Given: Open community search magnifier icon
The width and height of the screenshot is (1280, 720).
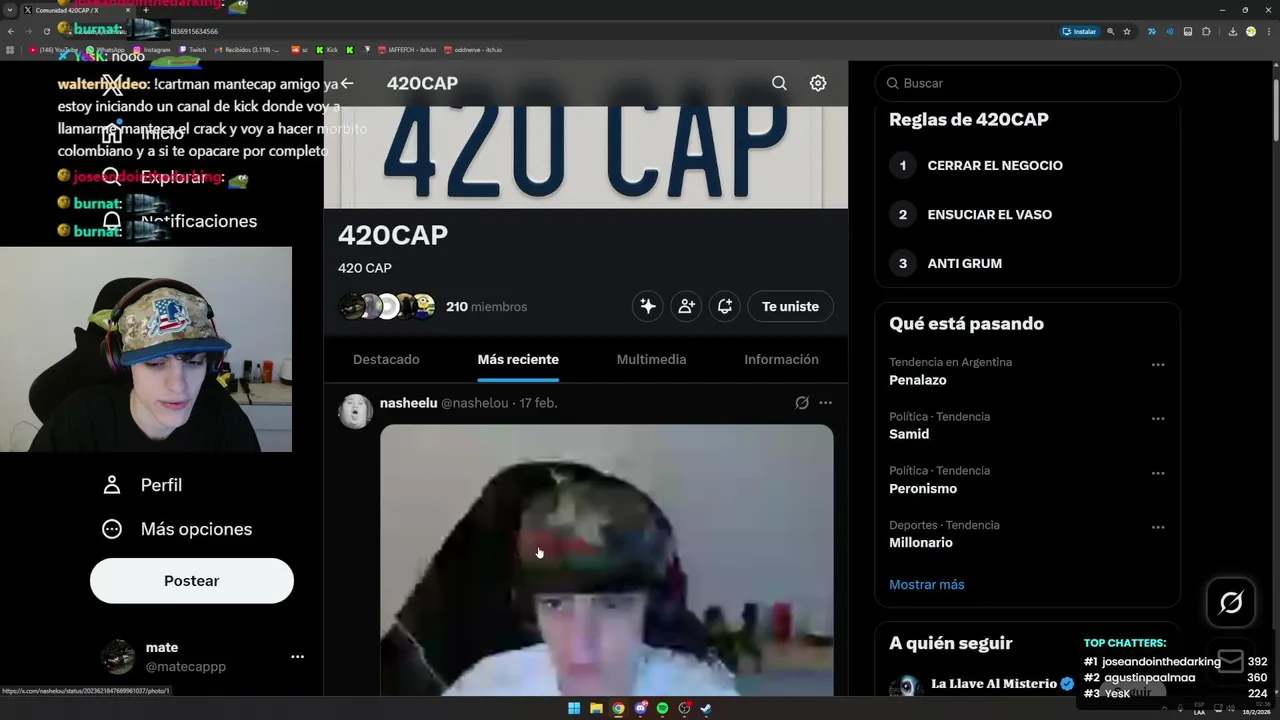Looking at the screenshot, I should click(x=779, y=83).
